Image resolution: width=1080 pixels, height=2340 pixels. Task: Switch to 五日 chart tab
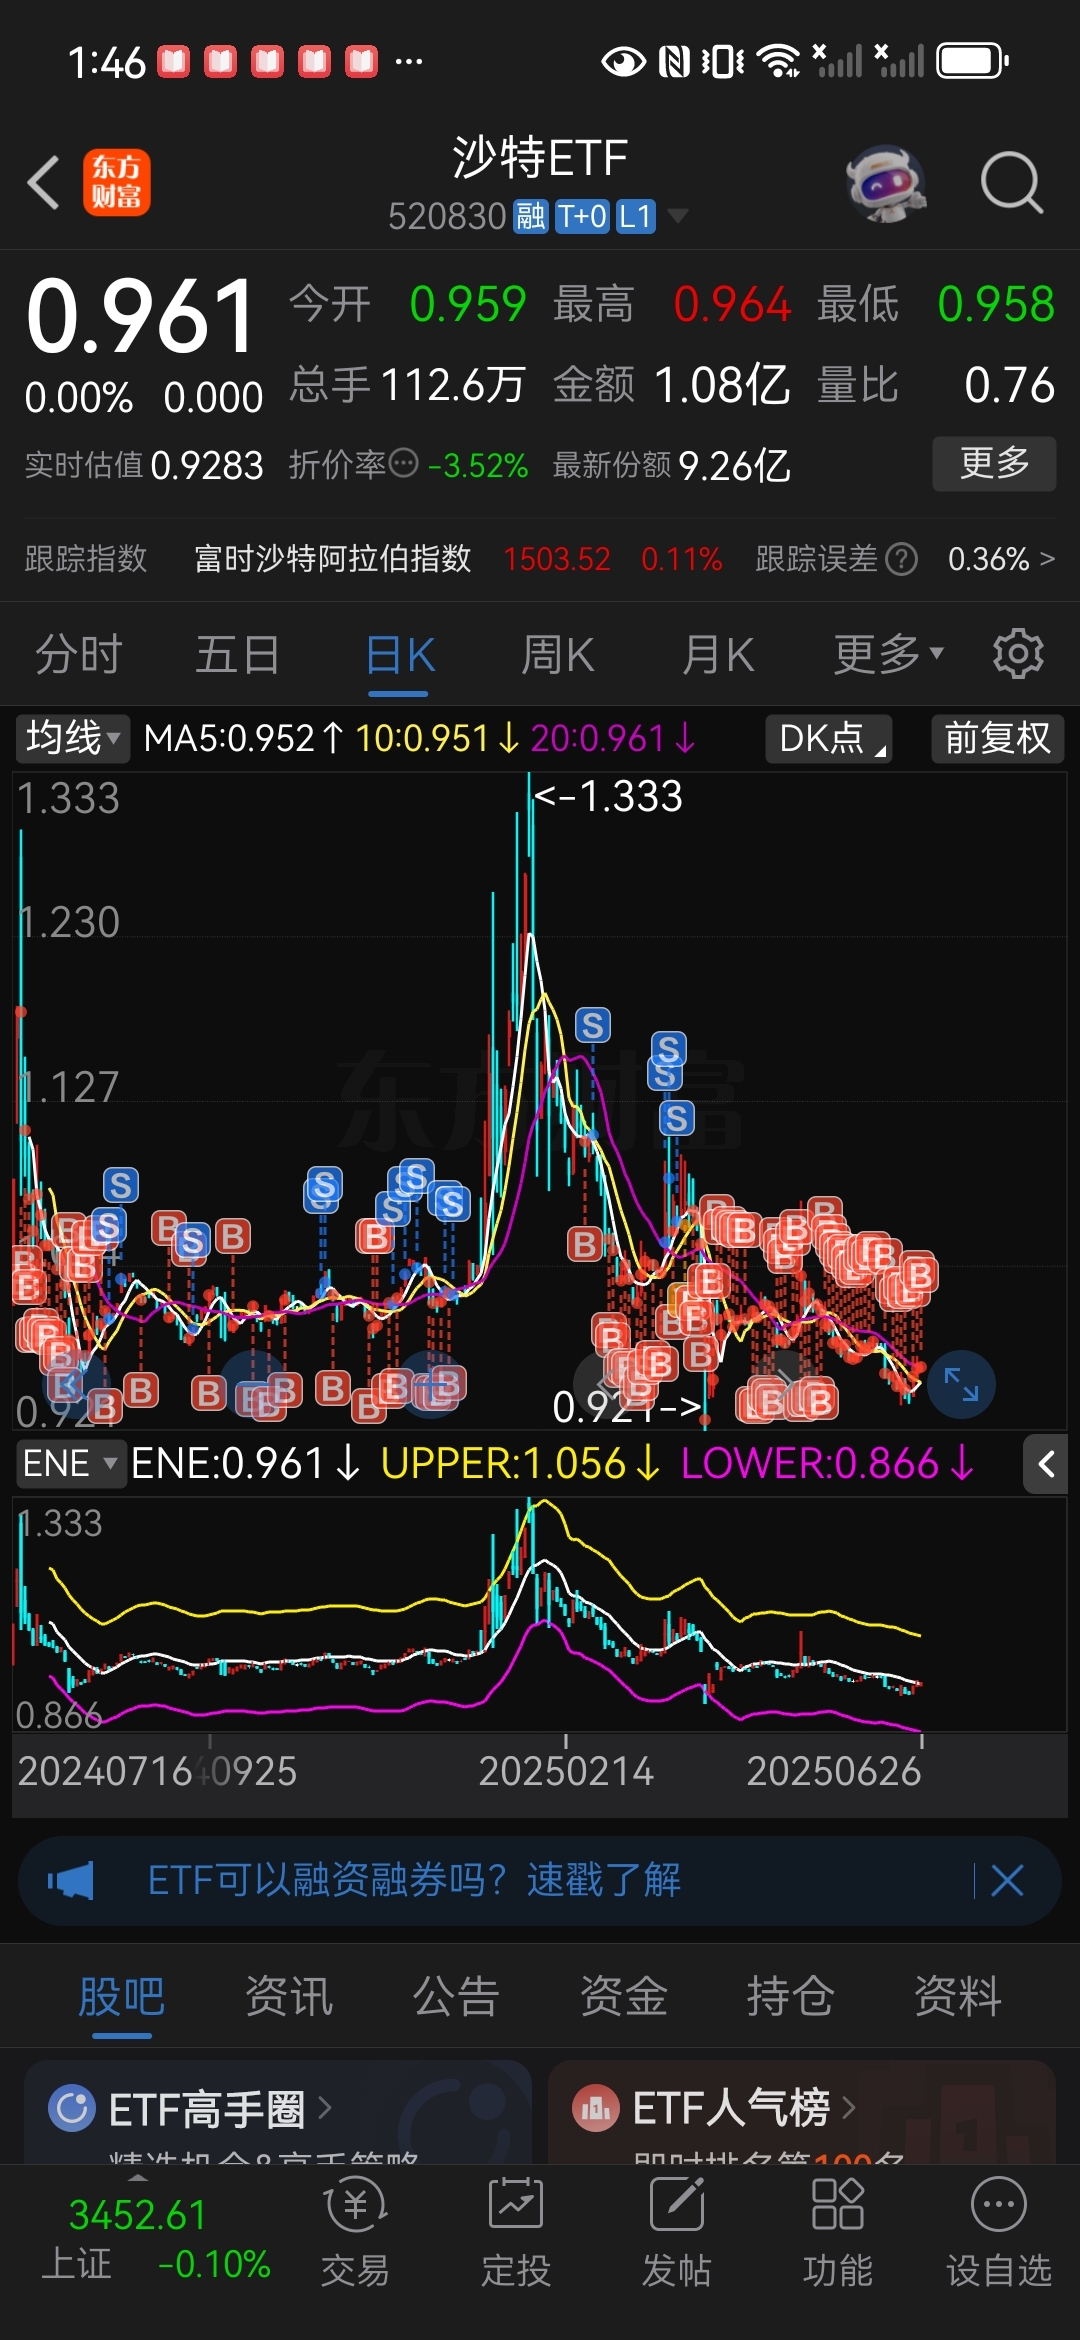click(238, 656)
